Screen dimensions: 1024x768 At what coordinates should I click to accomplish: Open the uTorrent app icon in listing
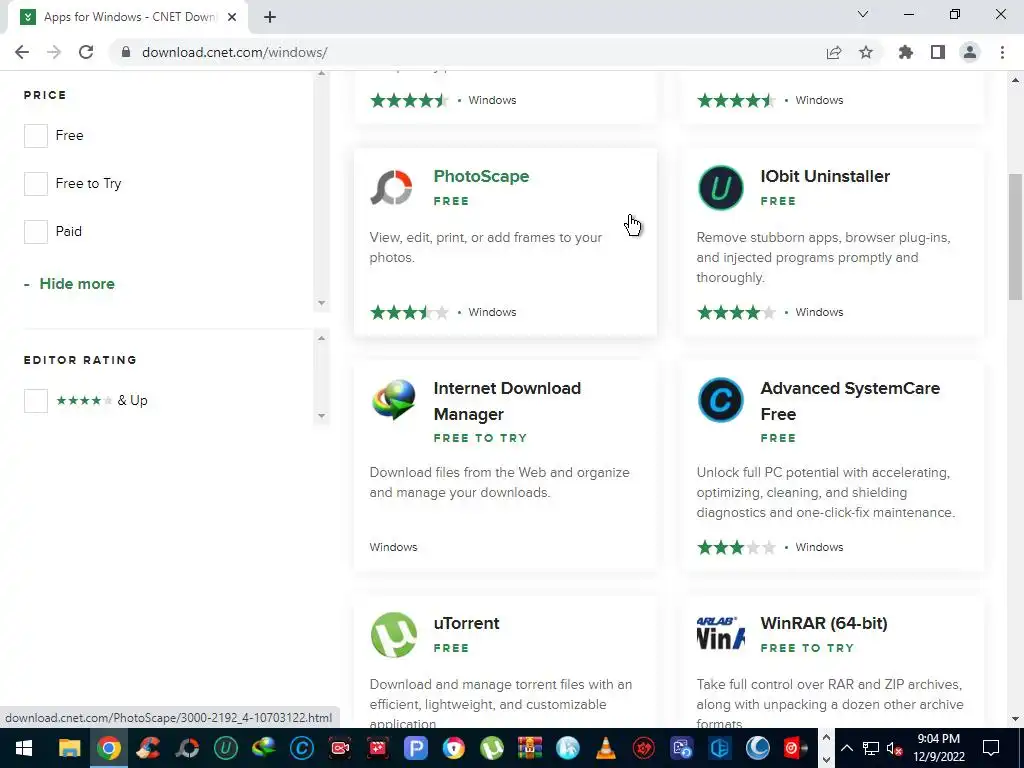tap(394, 634)
